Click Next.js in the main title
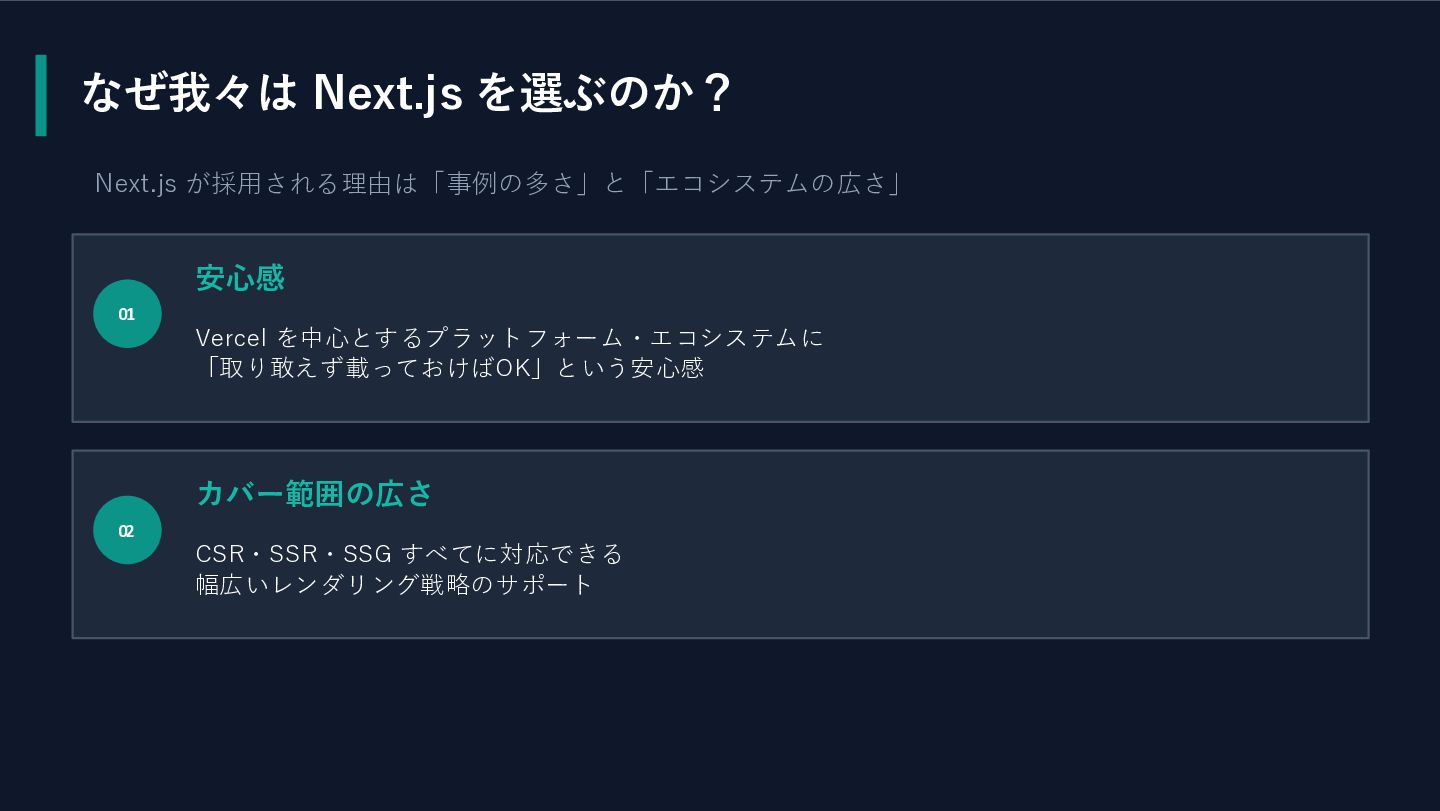 388,93
